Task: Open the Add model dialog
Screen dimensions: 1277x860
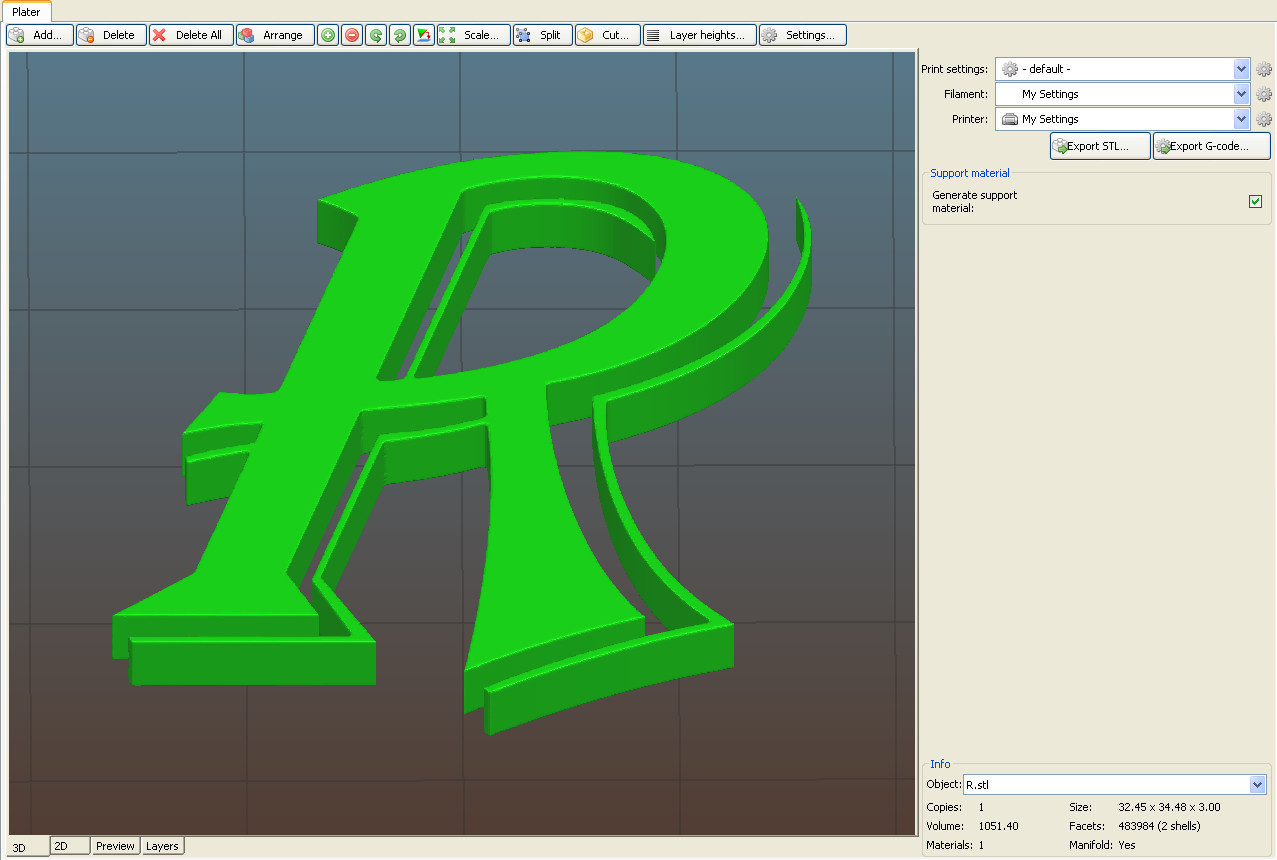Action: click(x=40, y=34)
